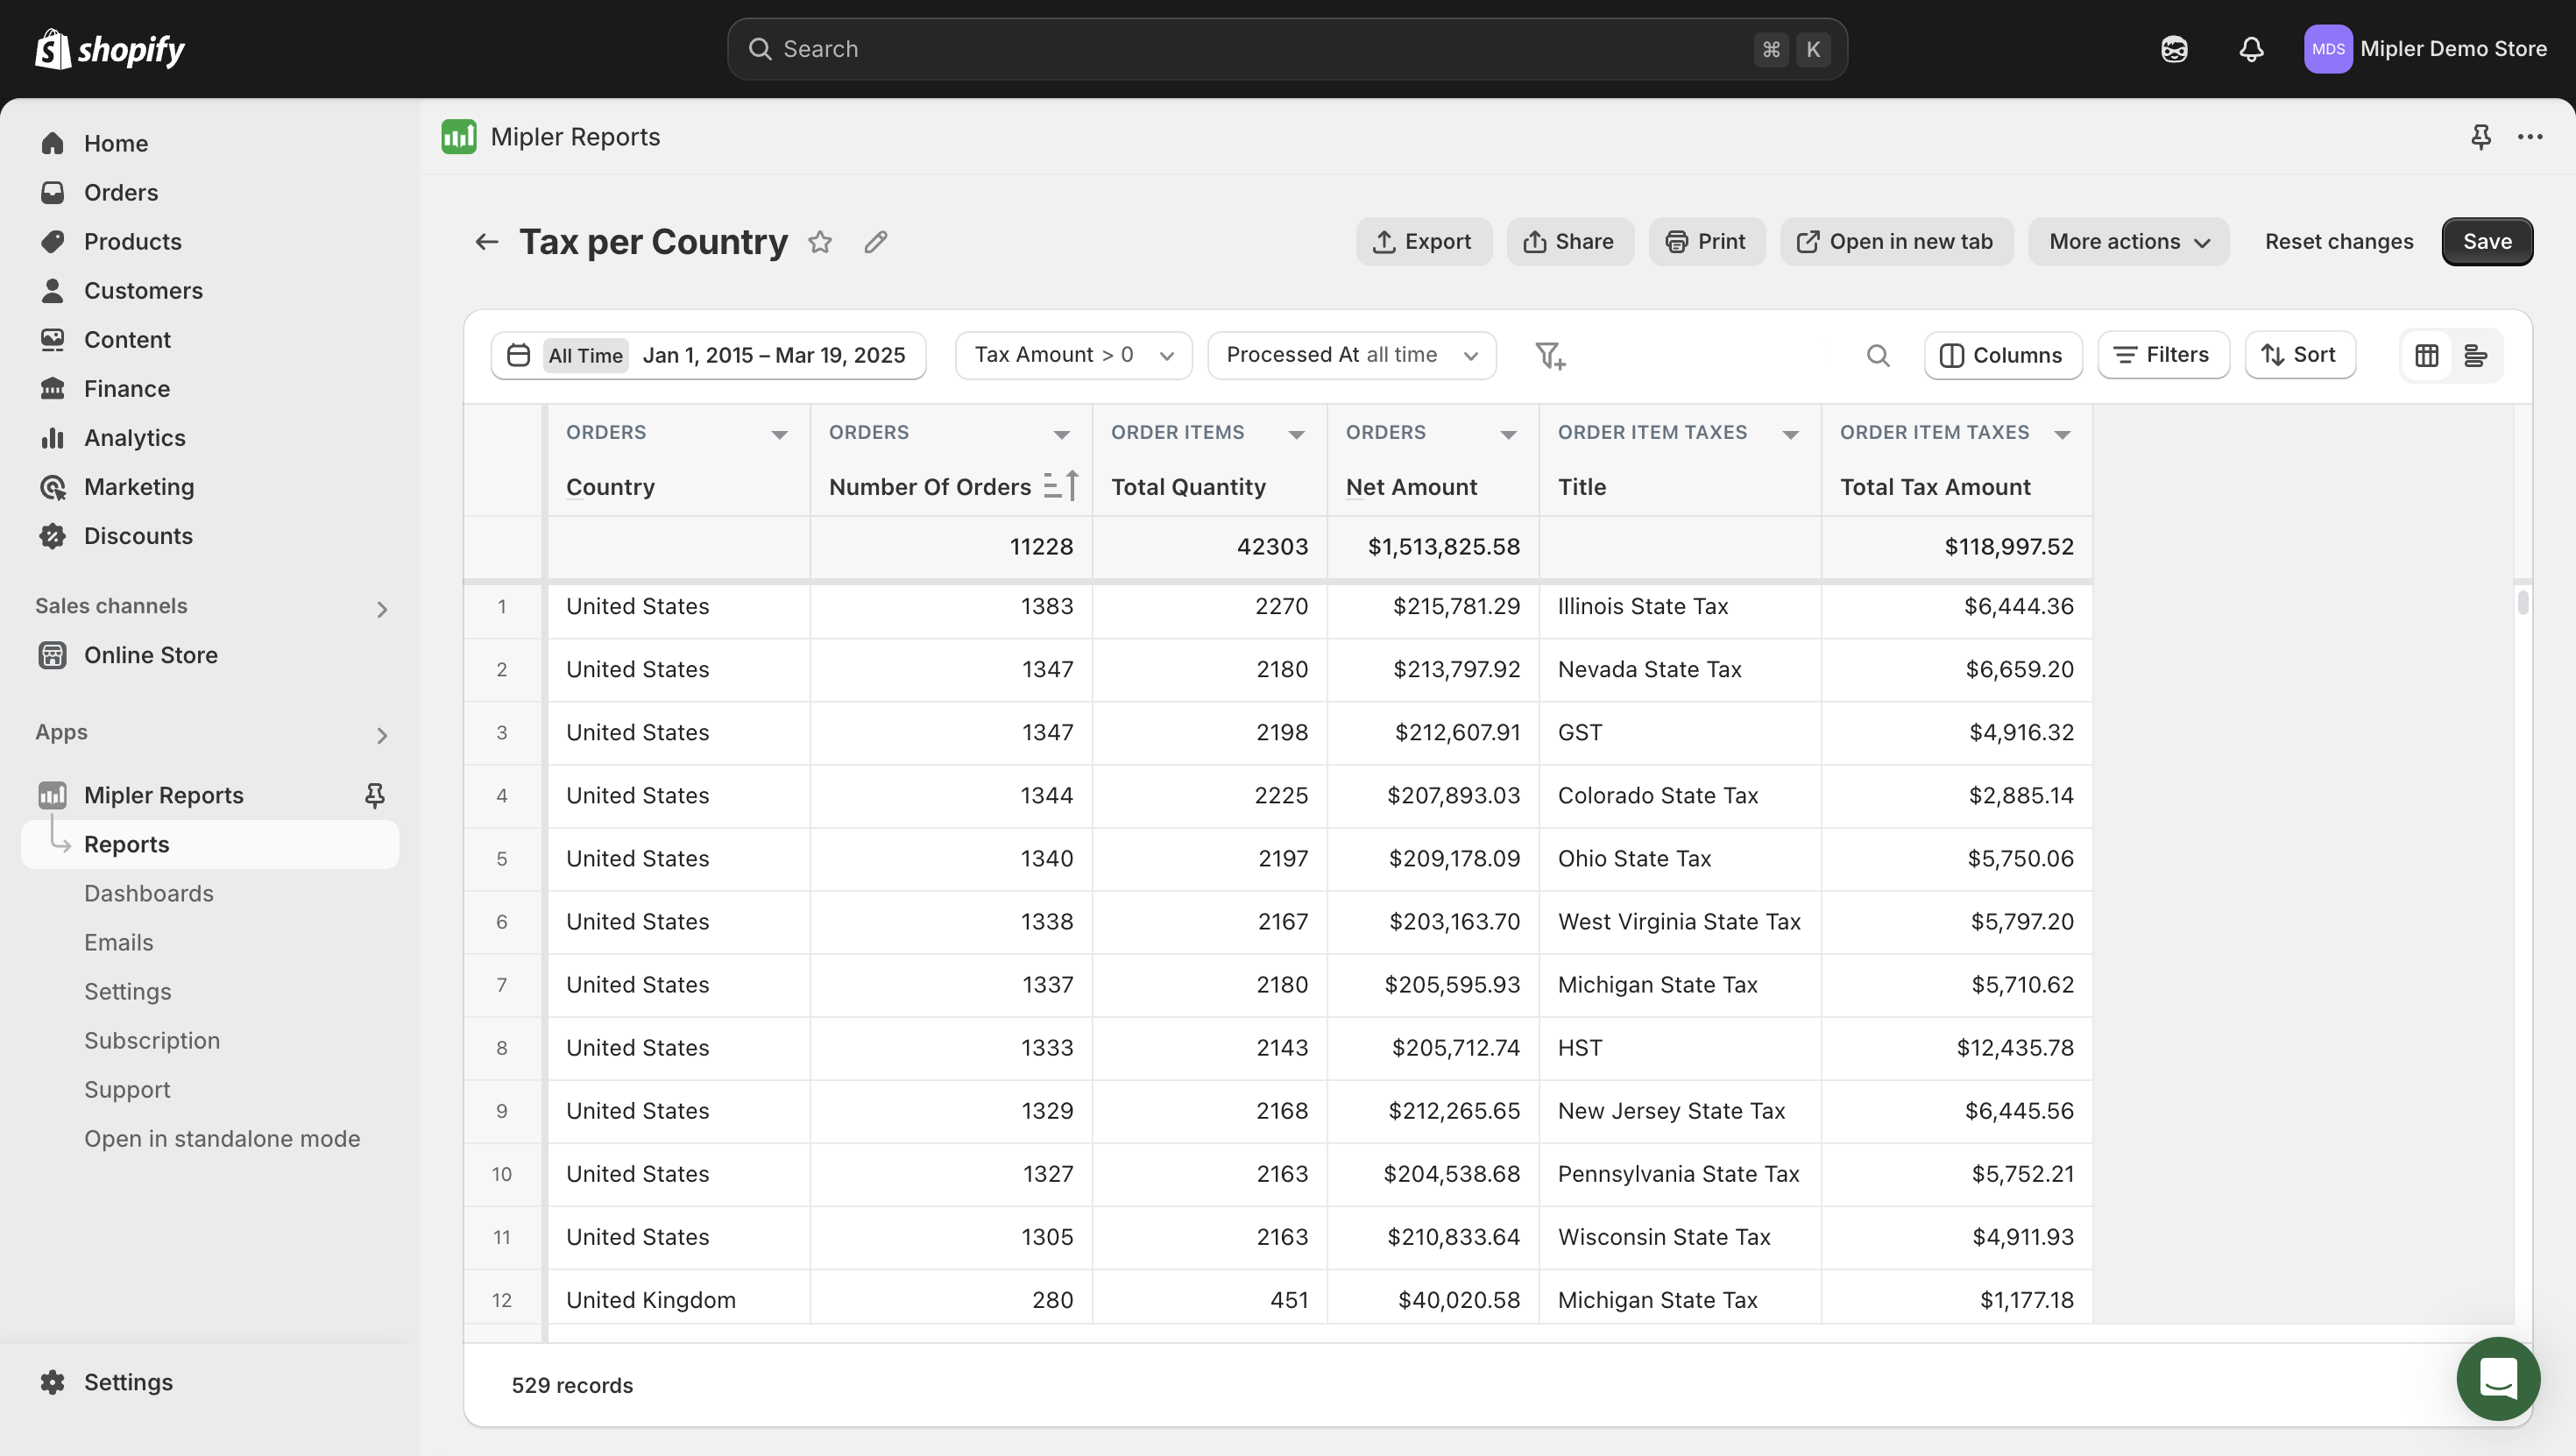Click the pin icon in Mipler Reports header

[x=2480, y=137]
